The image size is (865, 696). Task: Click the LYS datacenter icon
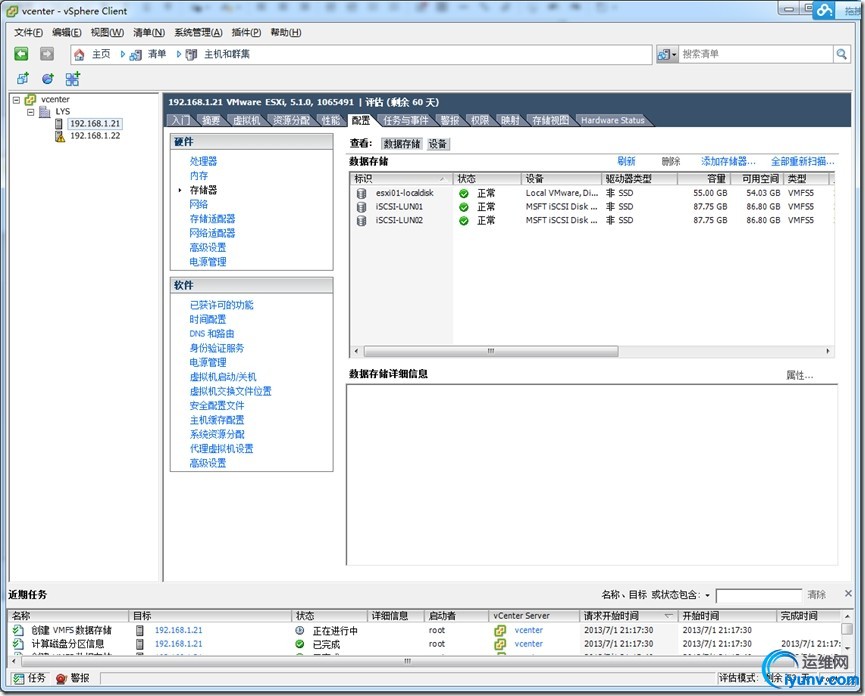45,112
